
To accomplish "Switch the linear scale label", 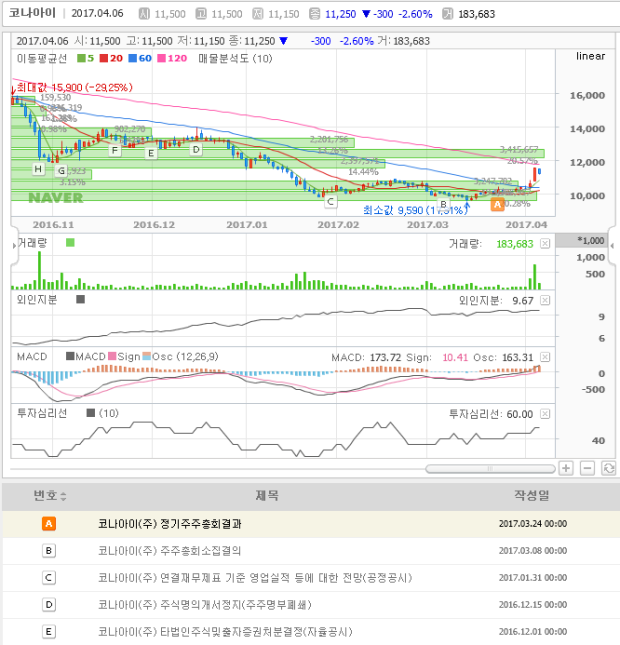I will click(590, 56).
